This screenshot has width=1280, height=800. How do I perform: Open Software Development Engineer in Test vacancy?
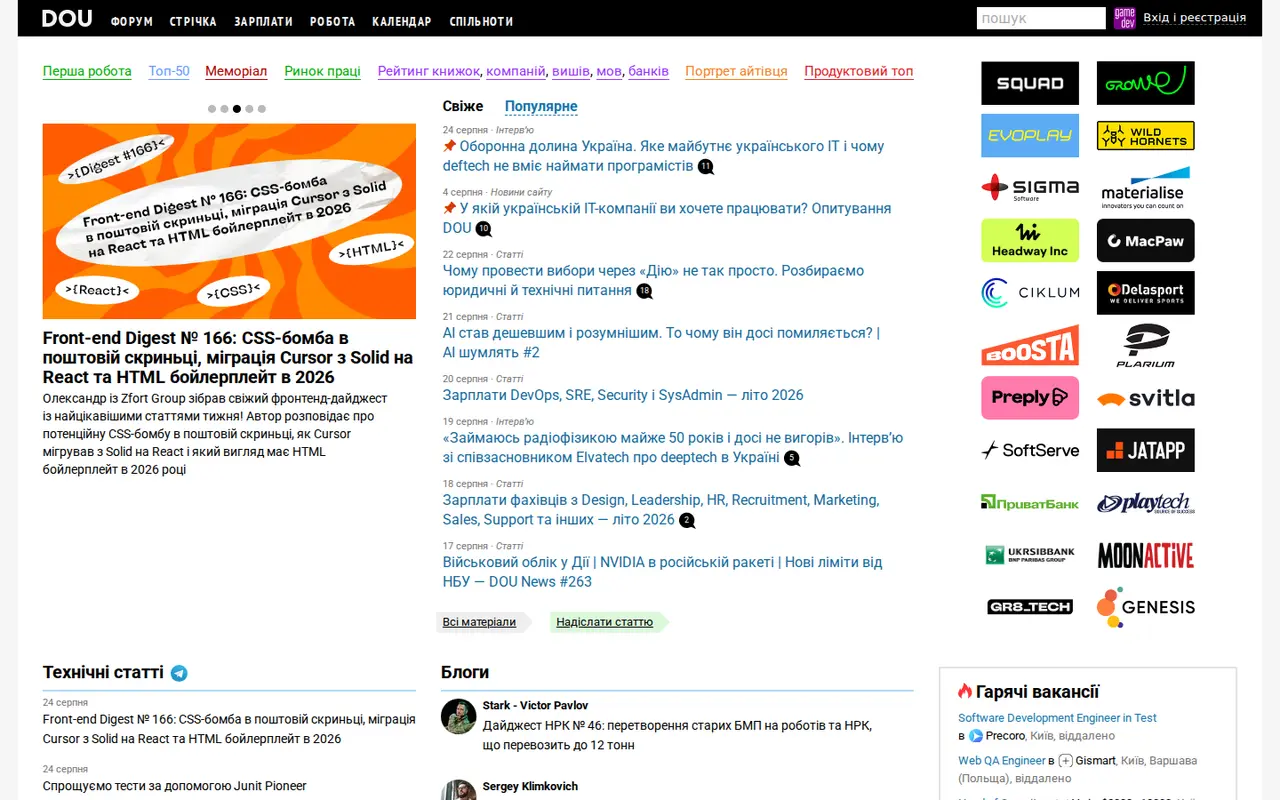tap(1057, 718)
